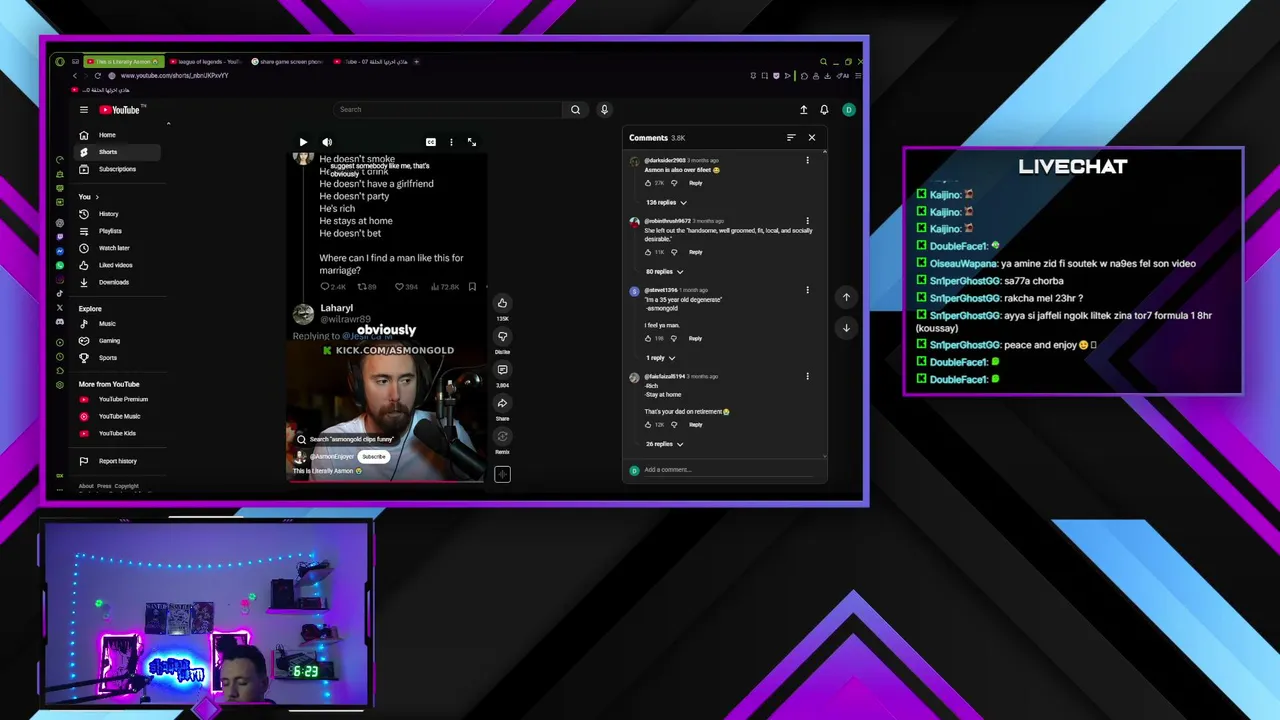Explore Gaming category

click(118, 341)
